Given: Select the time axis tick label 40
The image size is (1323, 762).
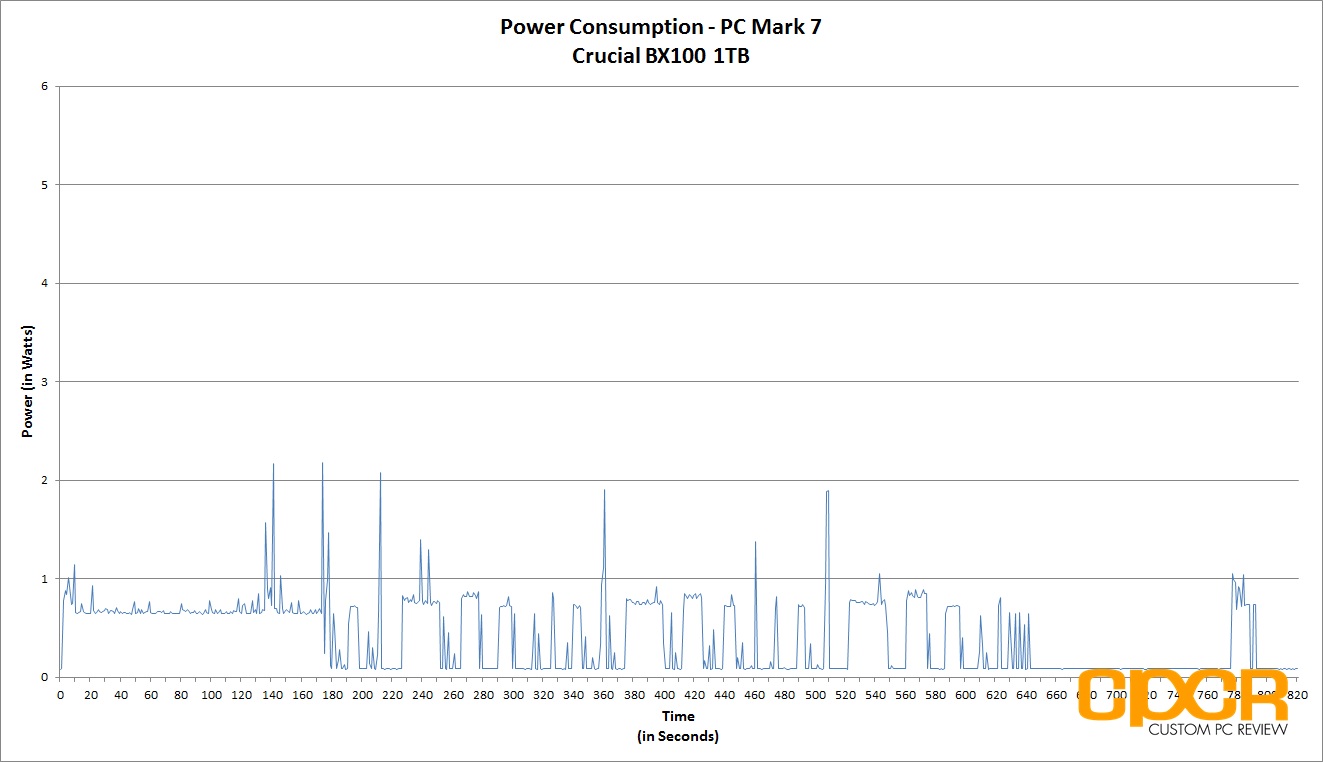Looking at the screenshot, I should tap(120, 694).
